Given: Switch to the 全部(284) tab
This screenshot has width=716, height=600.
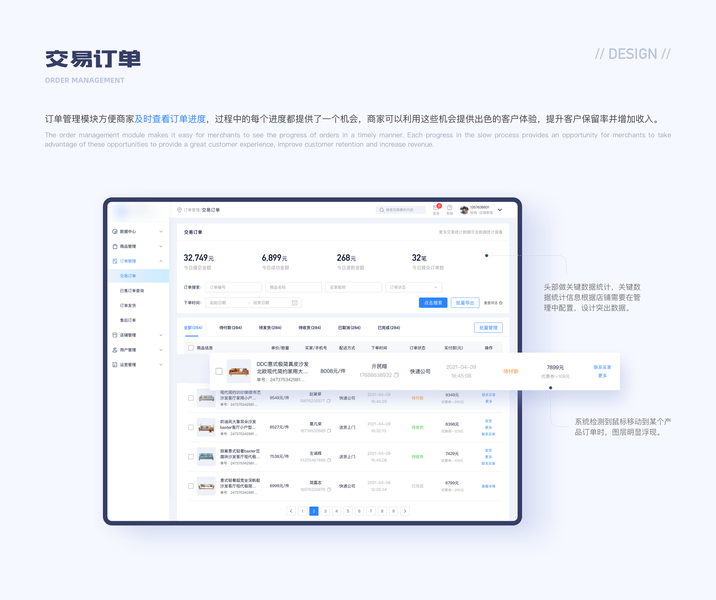Looking at the screenshot, I should (x=193, y=328).
